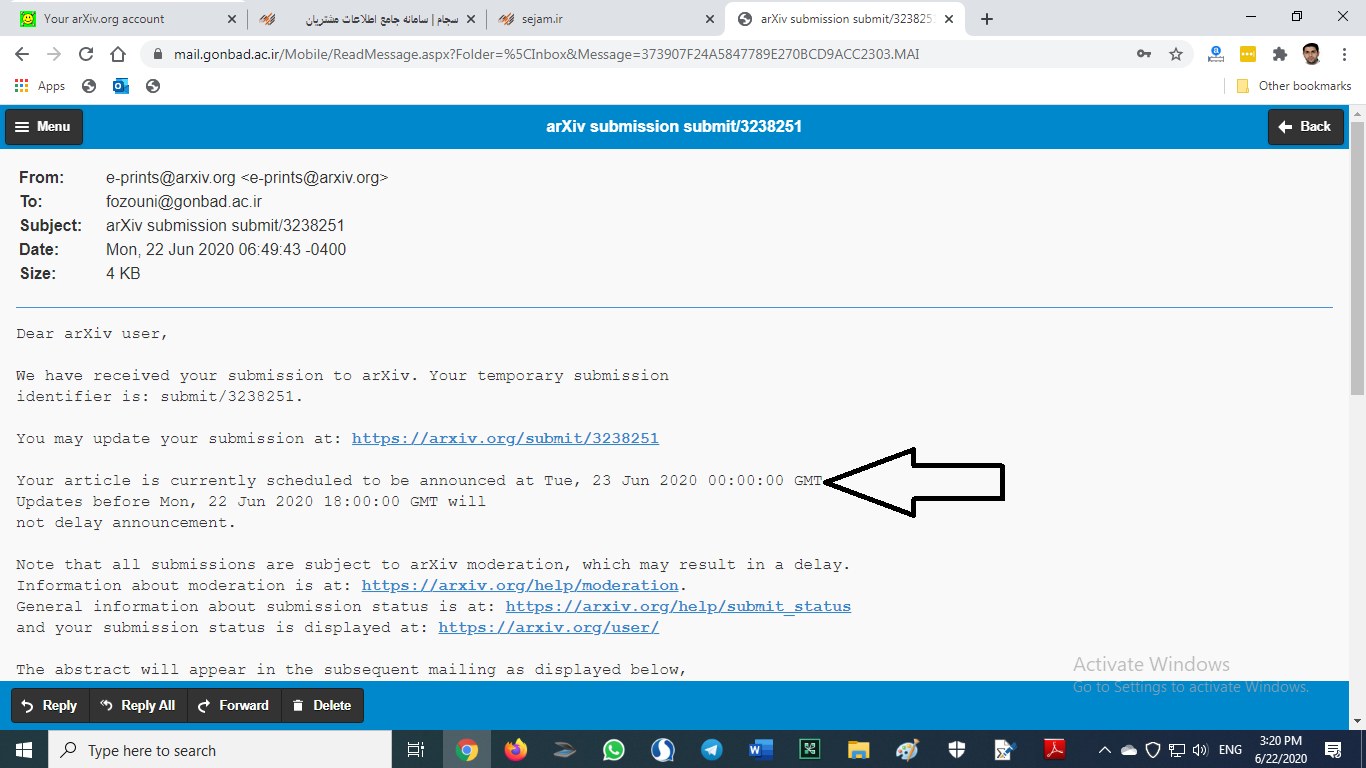Screen dimensions: 1366x768
Task: Open Word from the taskbar
Action: 760,750
